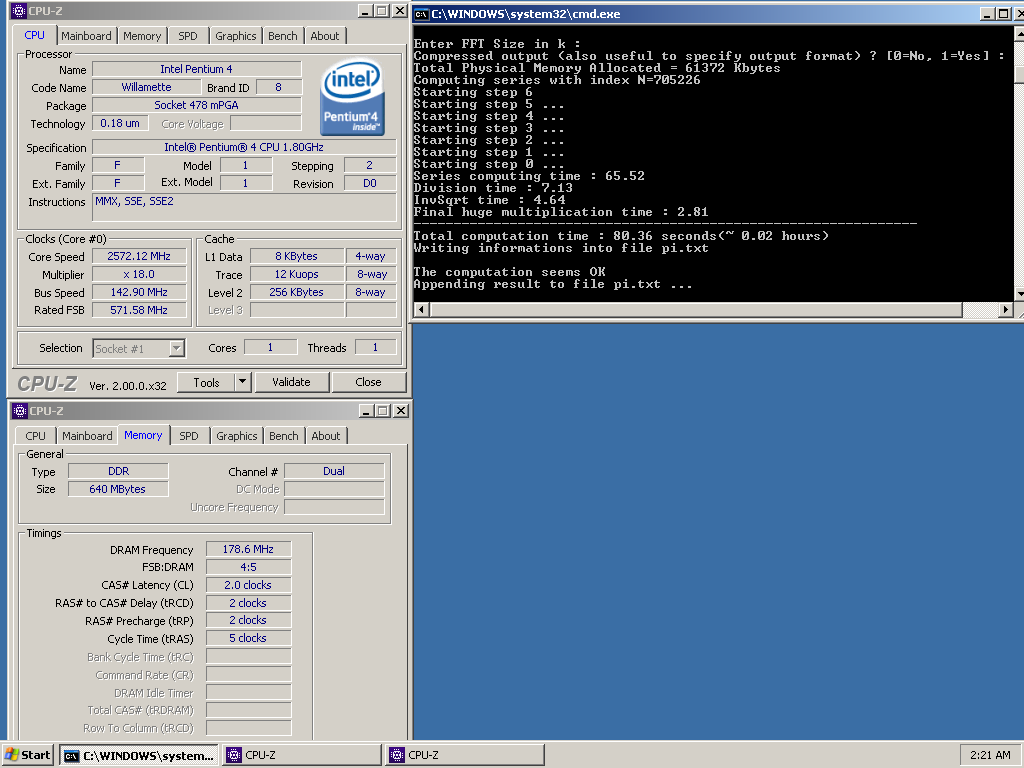
Task: Click the Code Name field Willamette
Action: coord(146,87)
